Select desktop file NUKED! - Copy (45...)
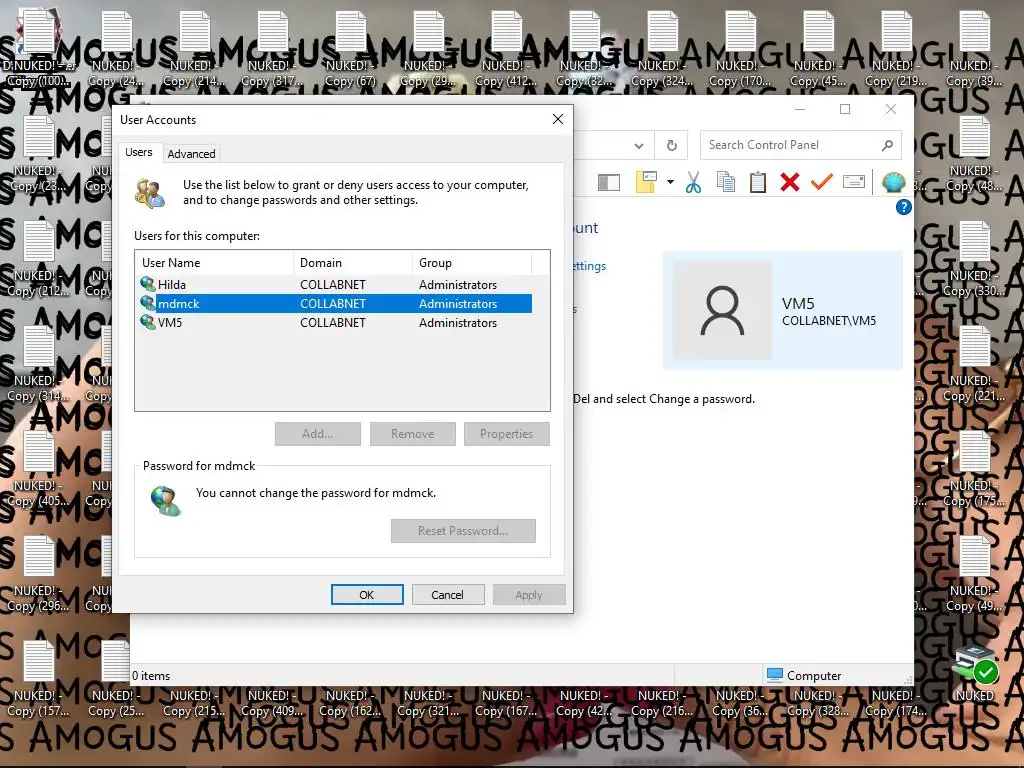Image resolution: width=1024 pixels, height=768 pixels. click(818, 49)
